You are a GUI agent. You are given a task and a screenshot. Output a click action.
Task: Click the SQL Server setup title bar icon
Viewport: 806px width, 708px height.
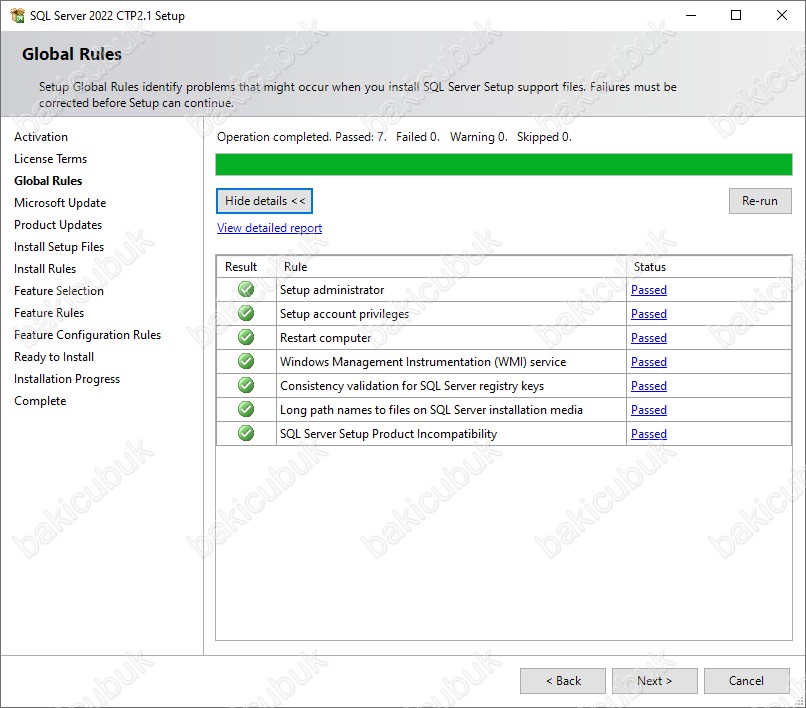coord(17,15)
